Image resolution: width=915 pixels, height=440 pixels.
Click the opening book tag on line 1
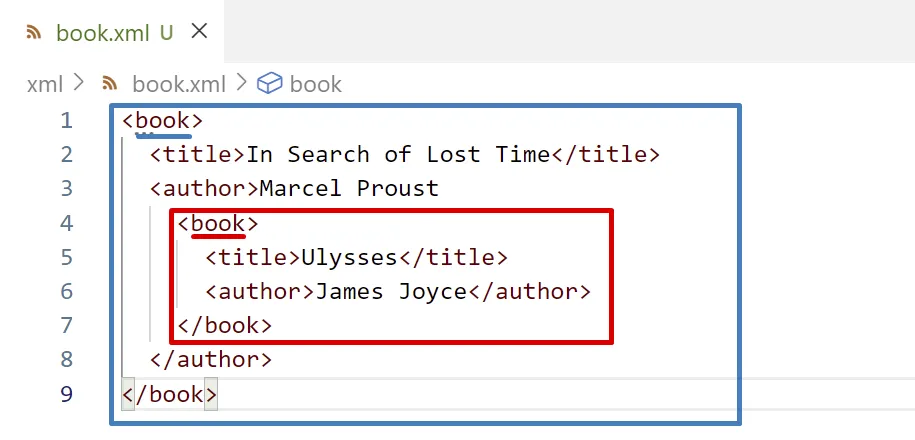pyautogui.click(x=162, y=121)
